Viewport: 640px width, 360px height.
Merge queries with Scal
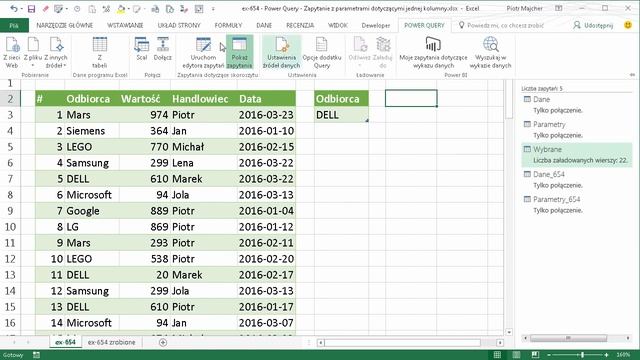point(142,49)
